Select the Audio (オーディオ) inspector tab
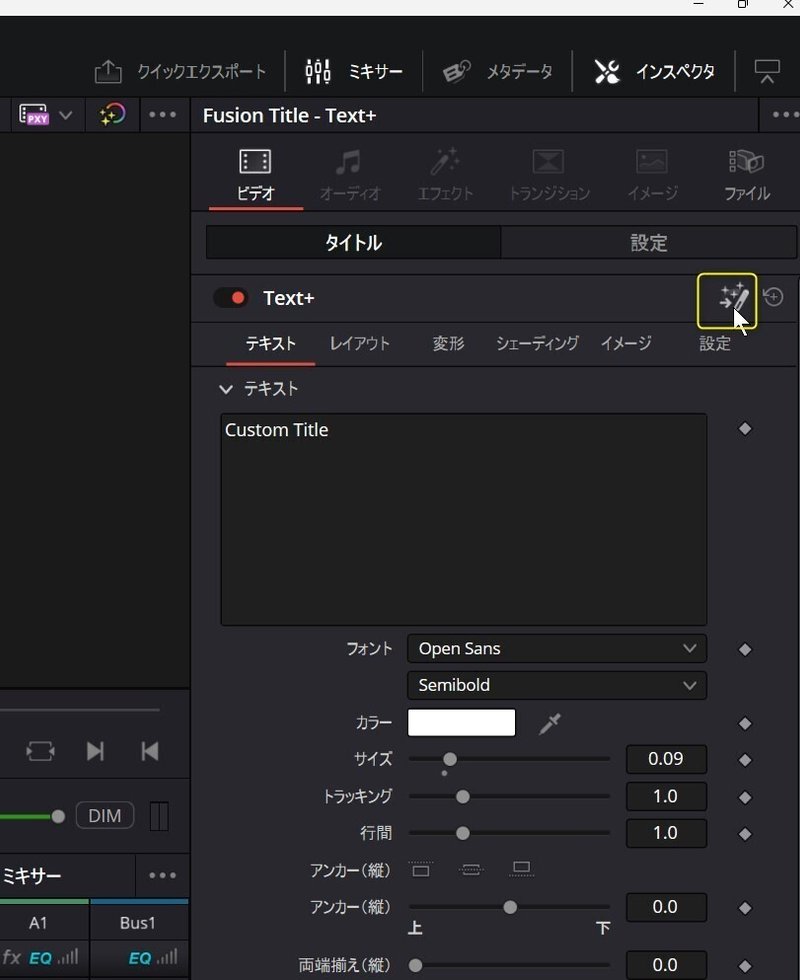Screen dimensions: 800x980 (350, 176)
